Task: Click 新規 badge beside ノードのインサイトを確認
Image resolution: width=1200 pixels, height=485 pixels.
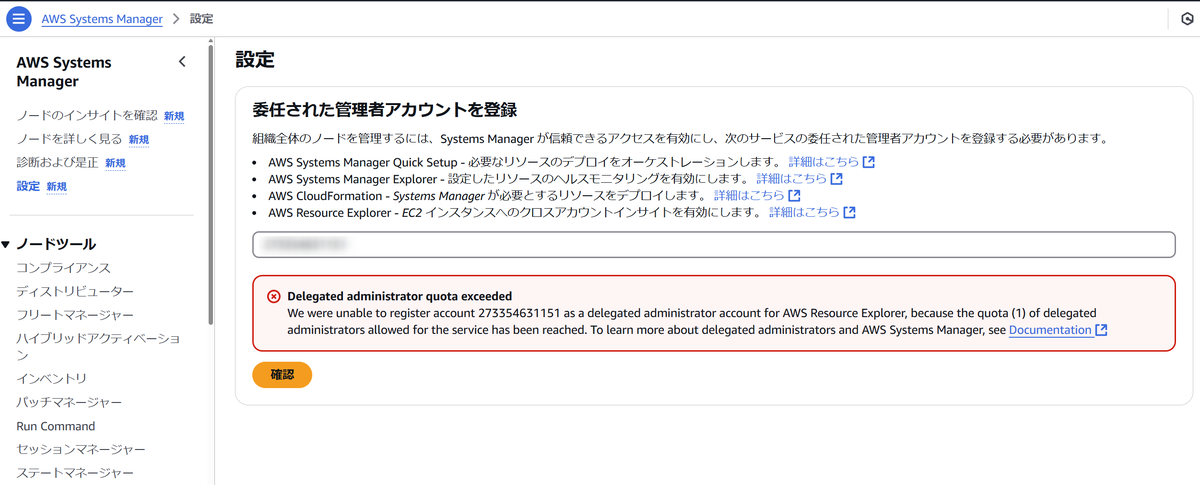Action: (174, 116)
